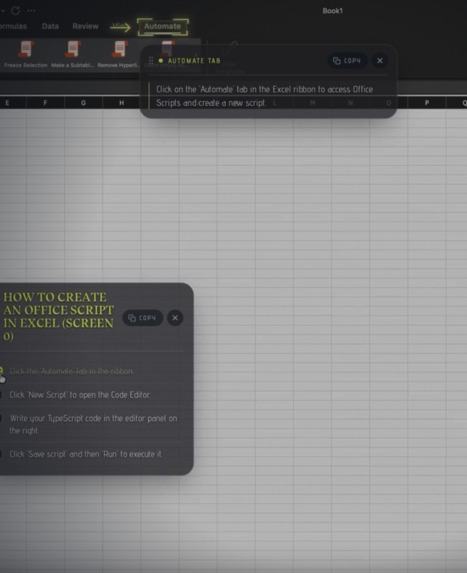Select column H header

122,103
